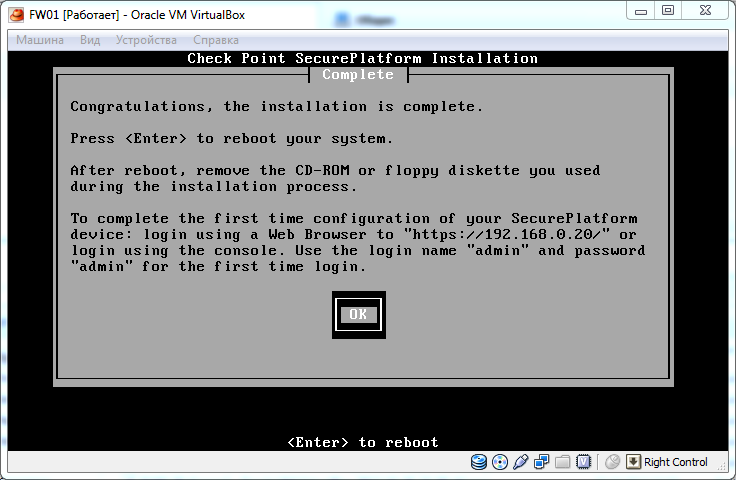Click the mouse integration indicator icon
Image resolution: width=736 pixels, height=480 pixels.
(612, 462)
